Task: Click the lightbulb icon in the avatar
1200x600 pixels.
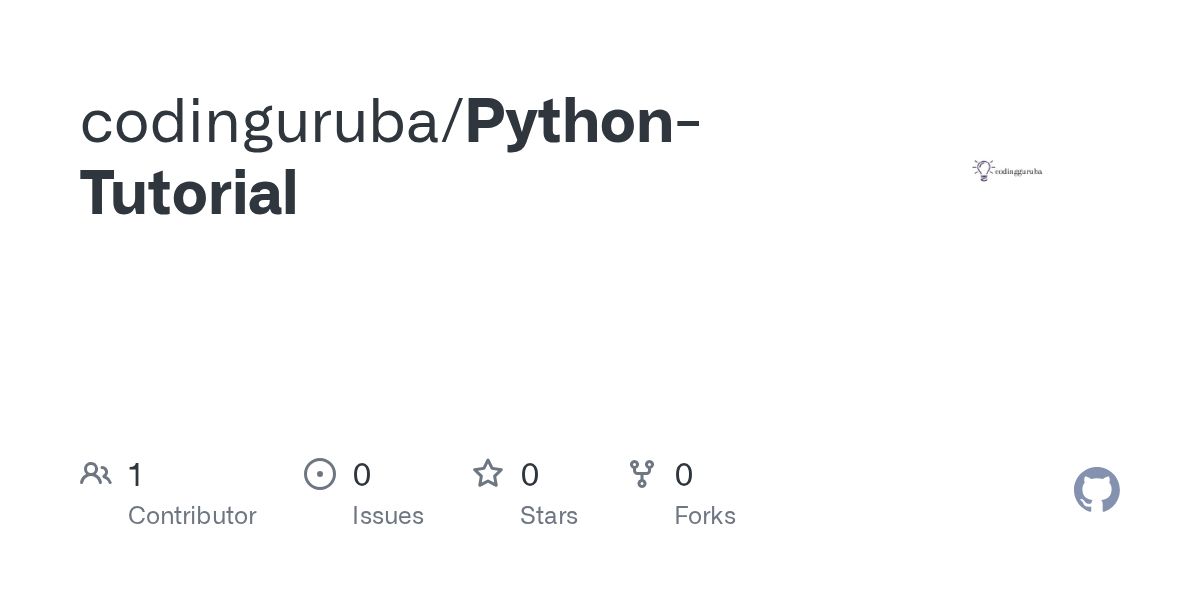Action: click(x=983, y=170)
